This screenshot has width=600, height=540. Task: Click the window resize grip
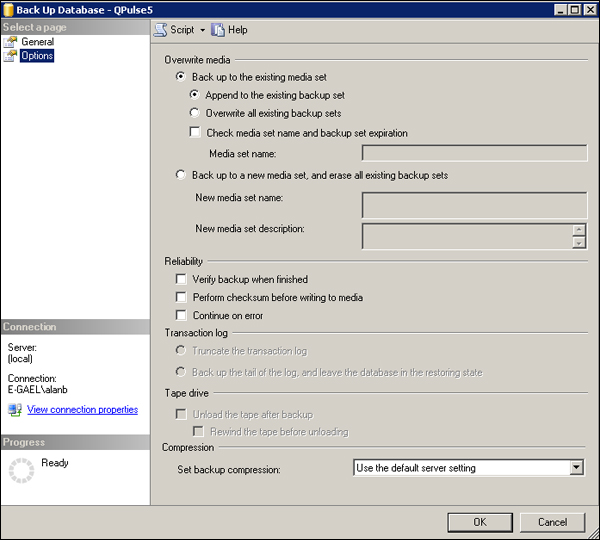click(593, 533)
